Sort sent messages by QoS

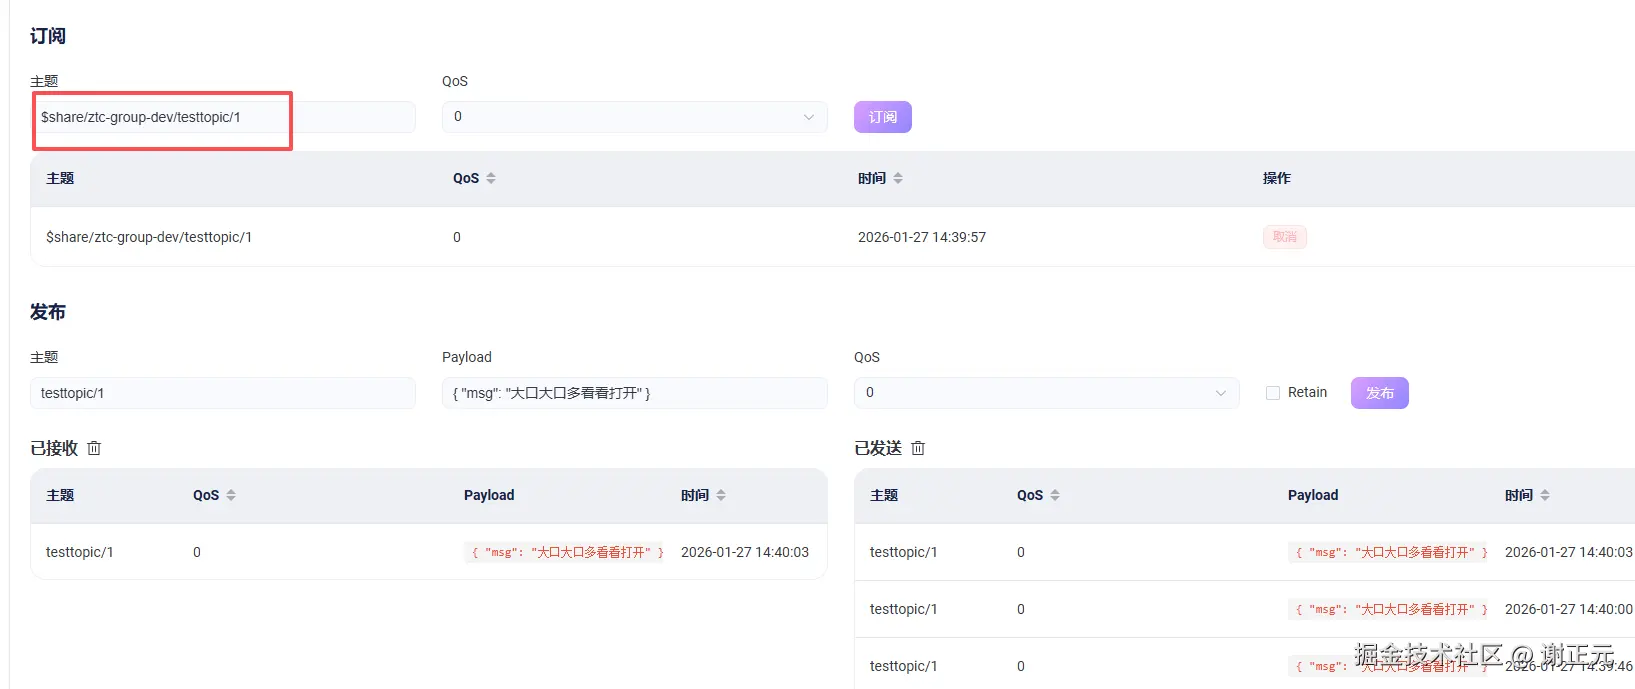[1055, 495]
